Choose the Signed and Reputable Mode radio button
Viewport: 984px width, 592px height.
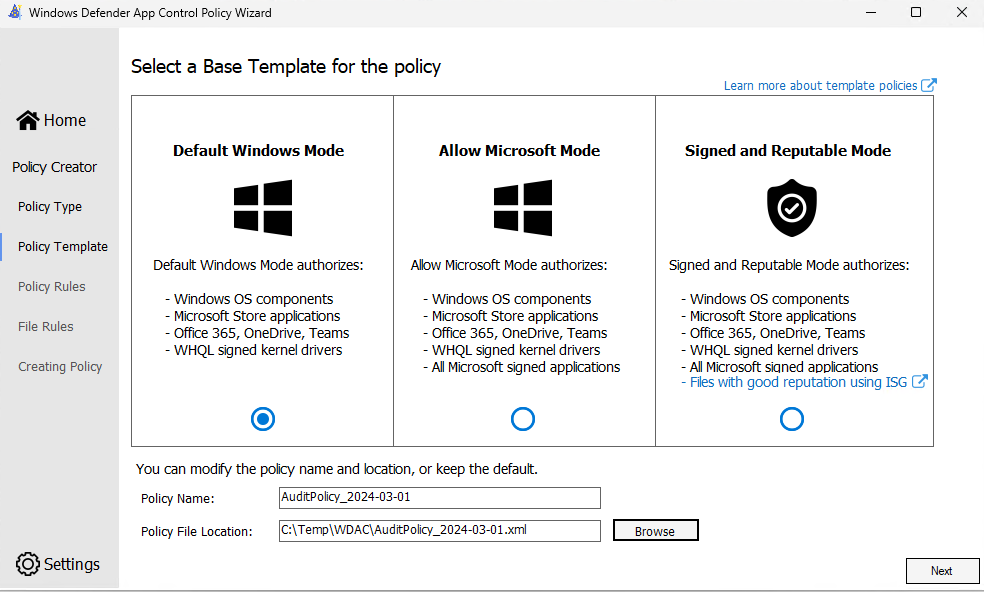click(x=792, y=419)
